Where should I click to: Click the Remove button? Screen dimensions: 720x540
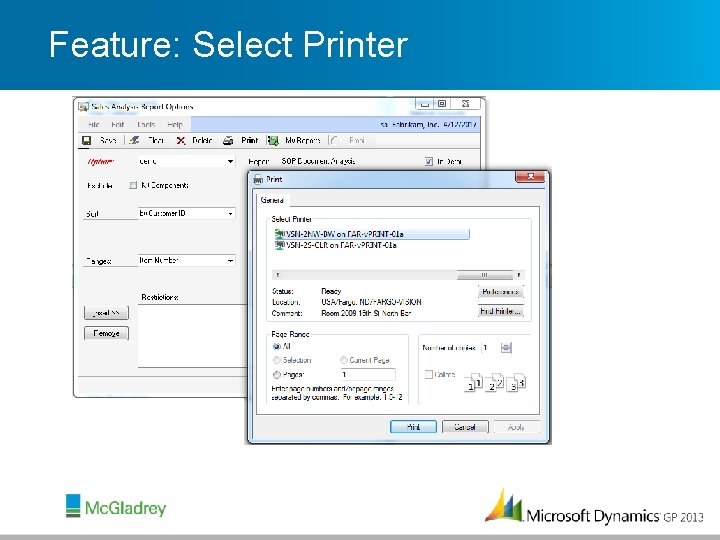tap(107, 333)
